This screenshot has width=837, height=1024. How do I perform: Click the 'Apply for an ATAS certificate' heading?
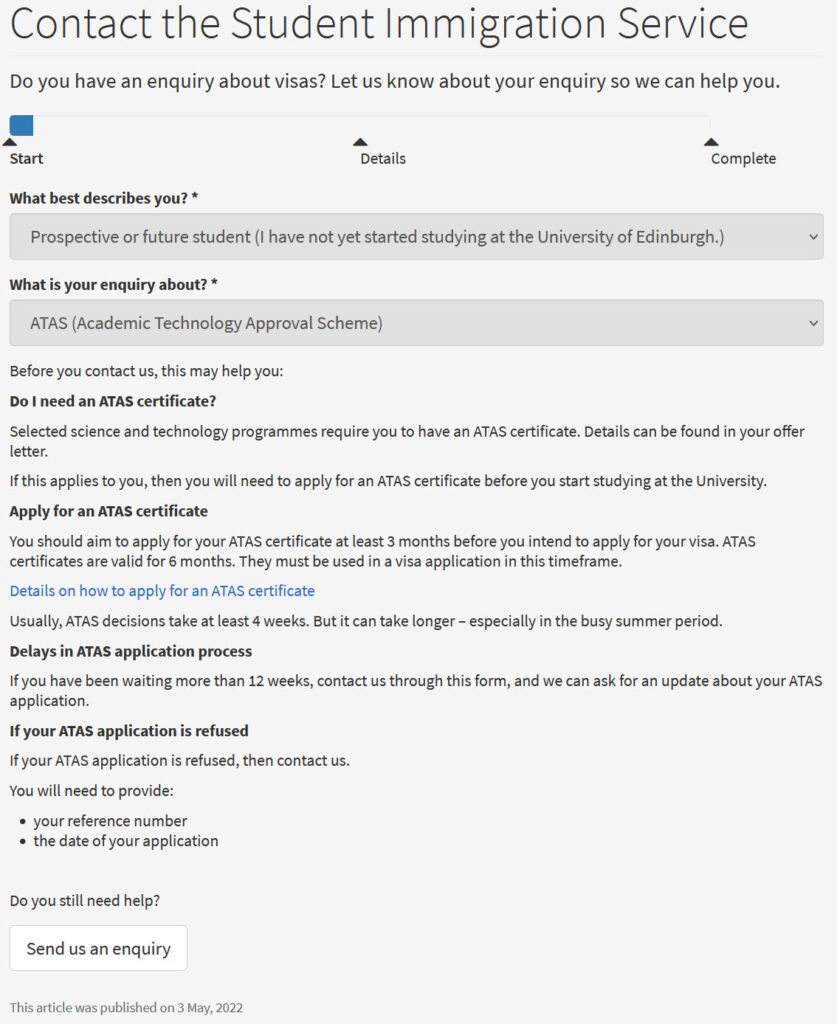coord(110,511)
